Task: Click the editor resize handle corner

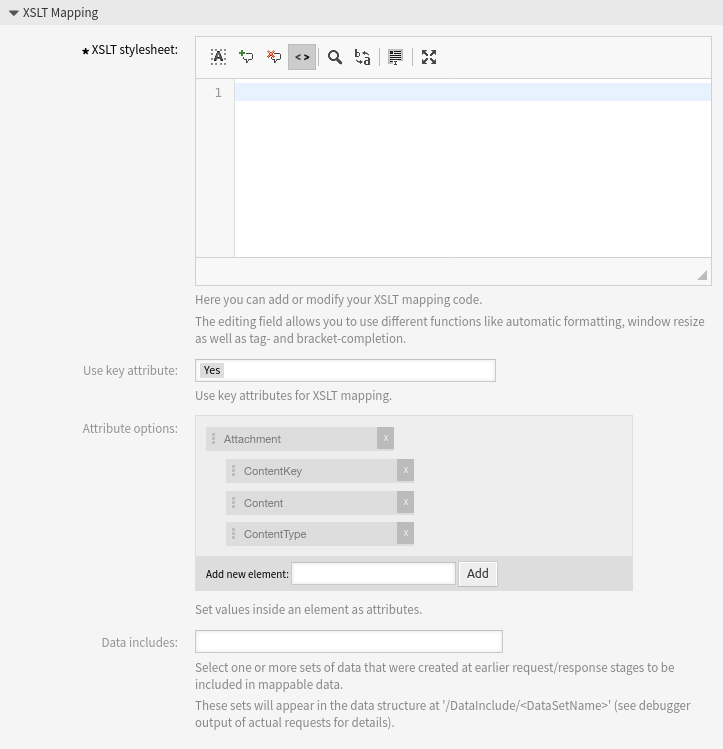Action: (702, 275)
